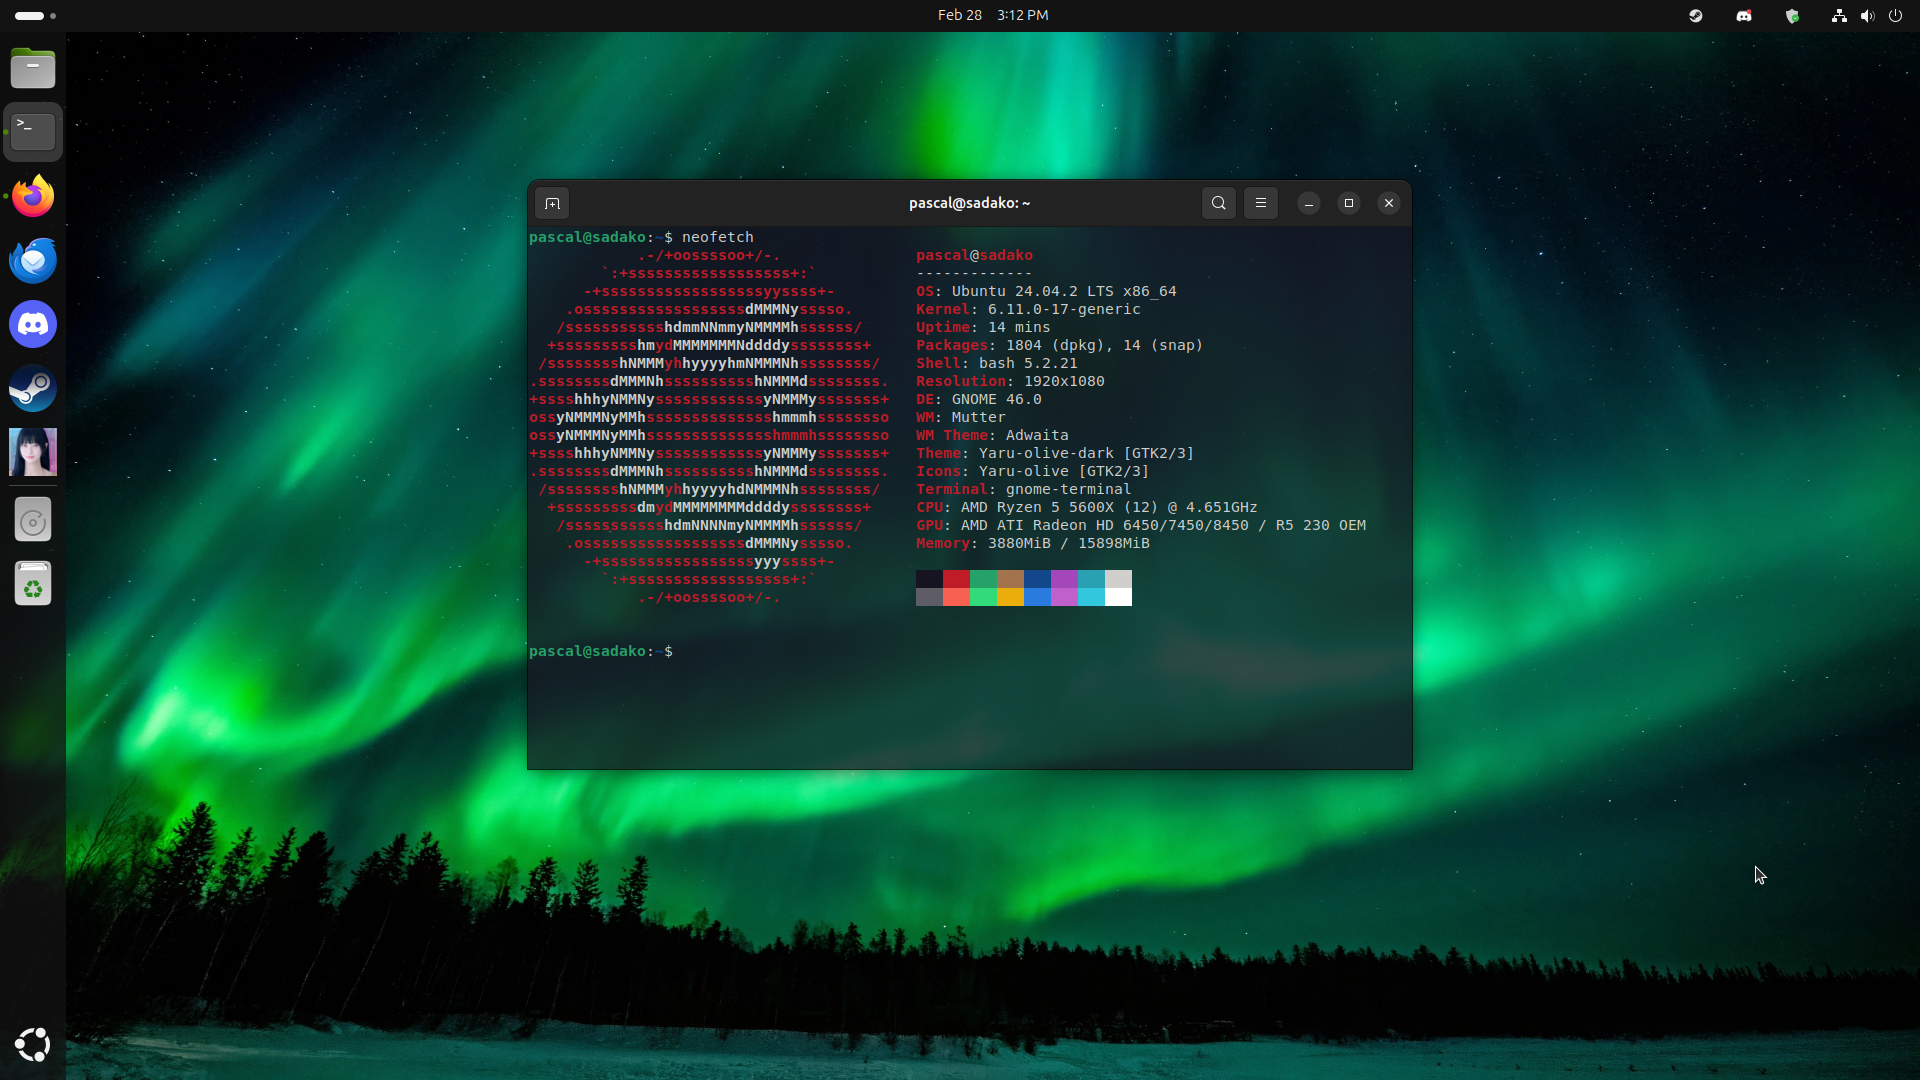Open the Steam system tray icon
Screen dimensions: 1920x1080
(1696, 16)
